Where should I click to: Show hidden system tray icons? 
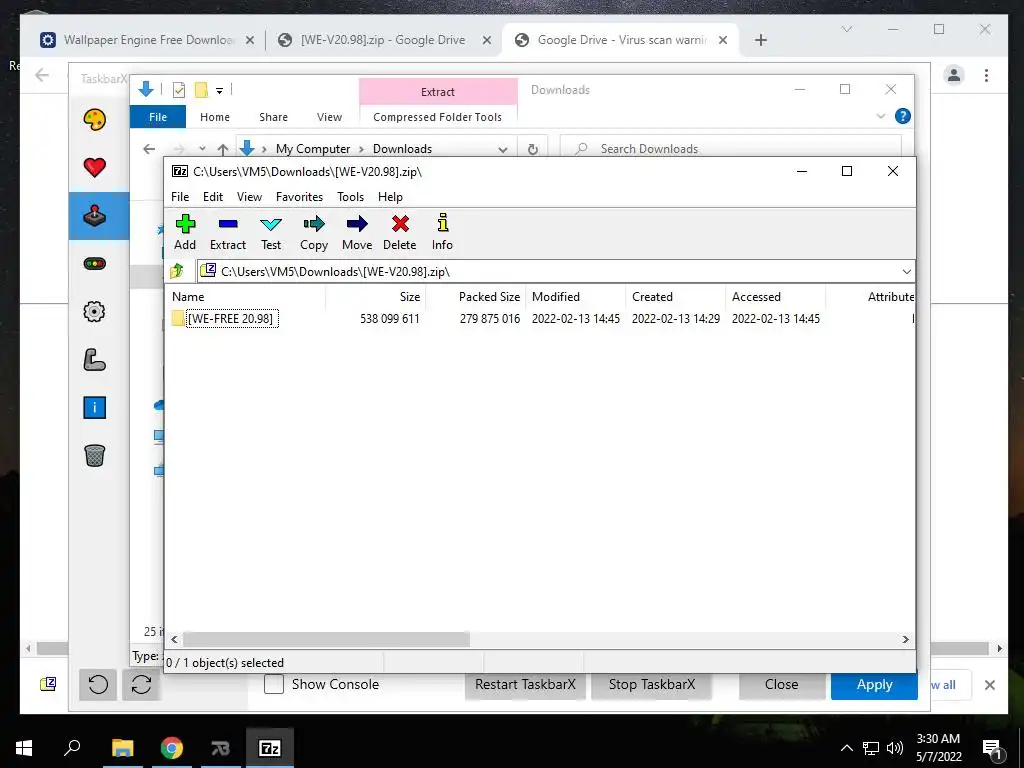tap(846, 748)
